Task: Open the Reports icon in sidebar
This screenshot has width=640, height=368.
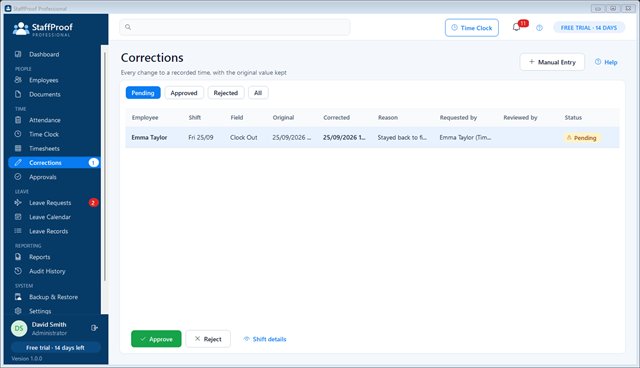Action: [18, 257]
